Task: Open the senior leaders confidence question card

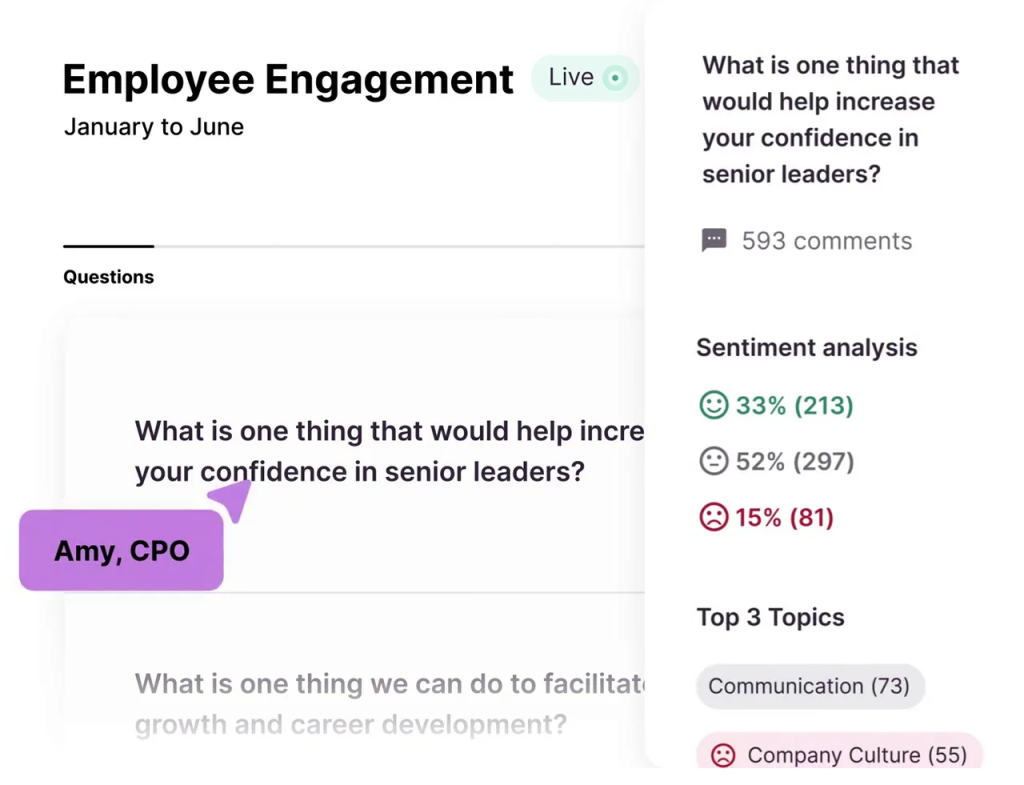Action: point(390,451)
